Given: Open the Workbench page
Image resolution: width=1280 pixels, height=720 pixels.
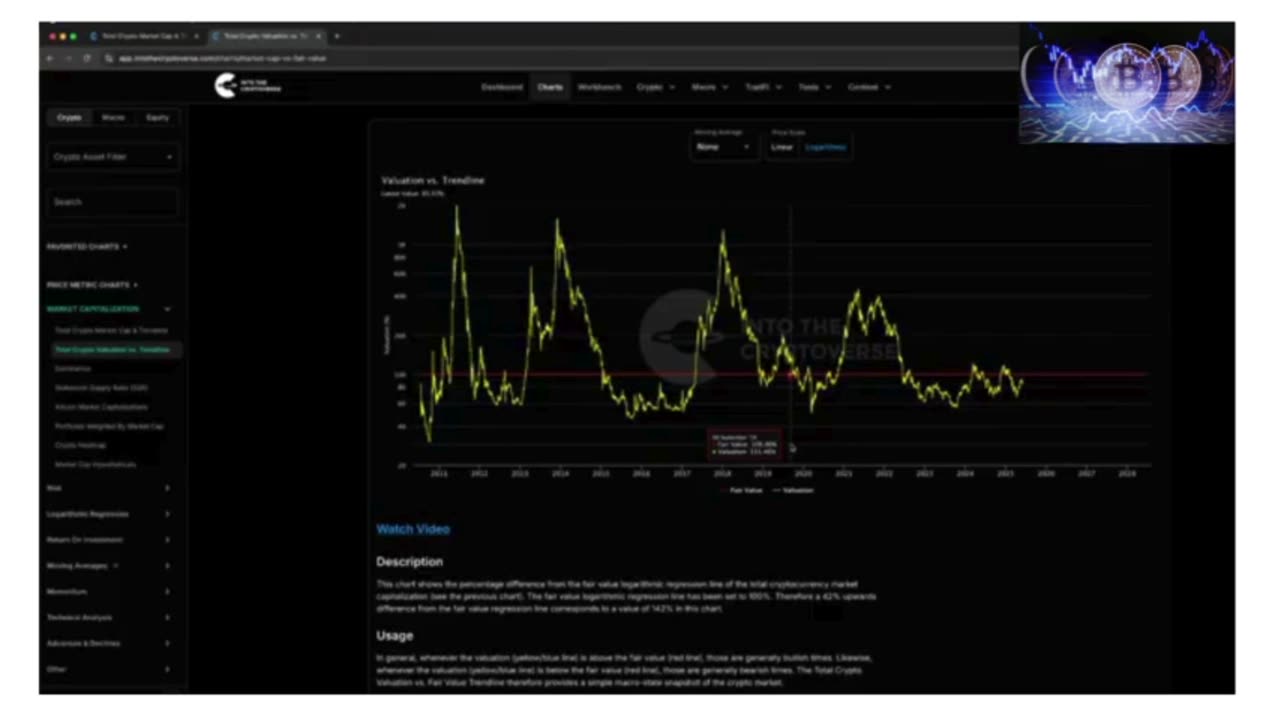Looking at the screenshot, I should (599, 87).
